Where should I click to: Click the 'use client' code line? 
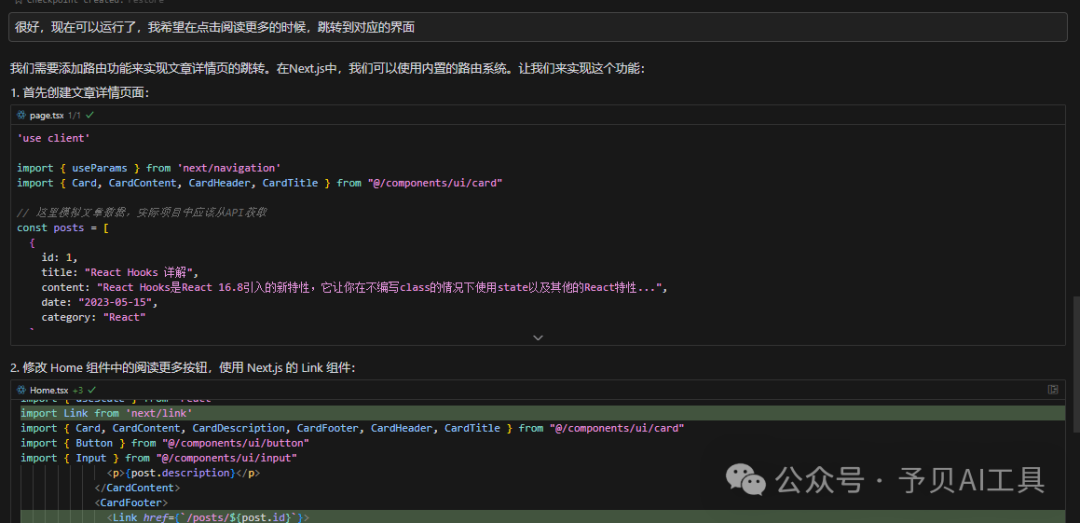tap(53, 138)
